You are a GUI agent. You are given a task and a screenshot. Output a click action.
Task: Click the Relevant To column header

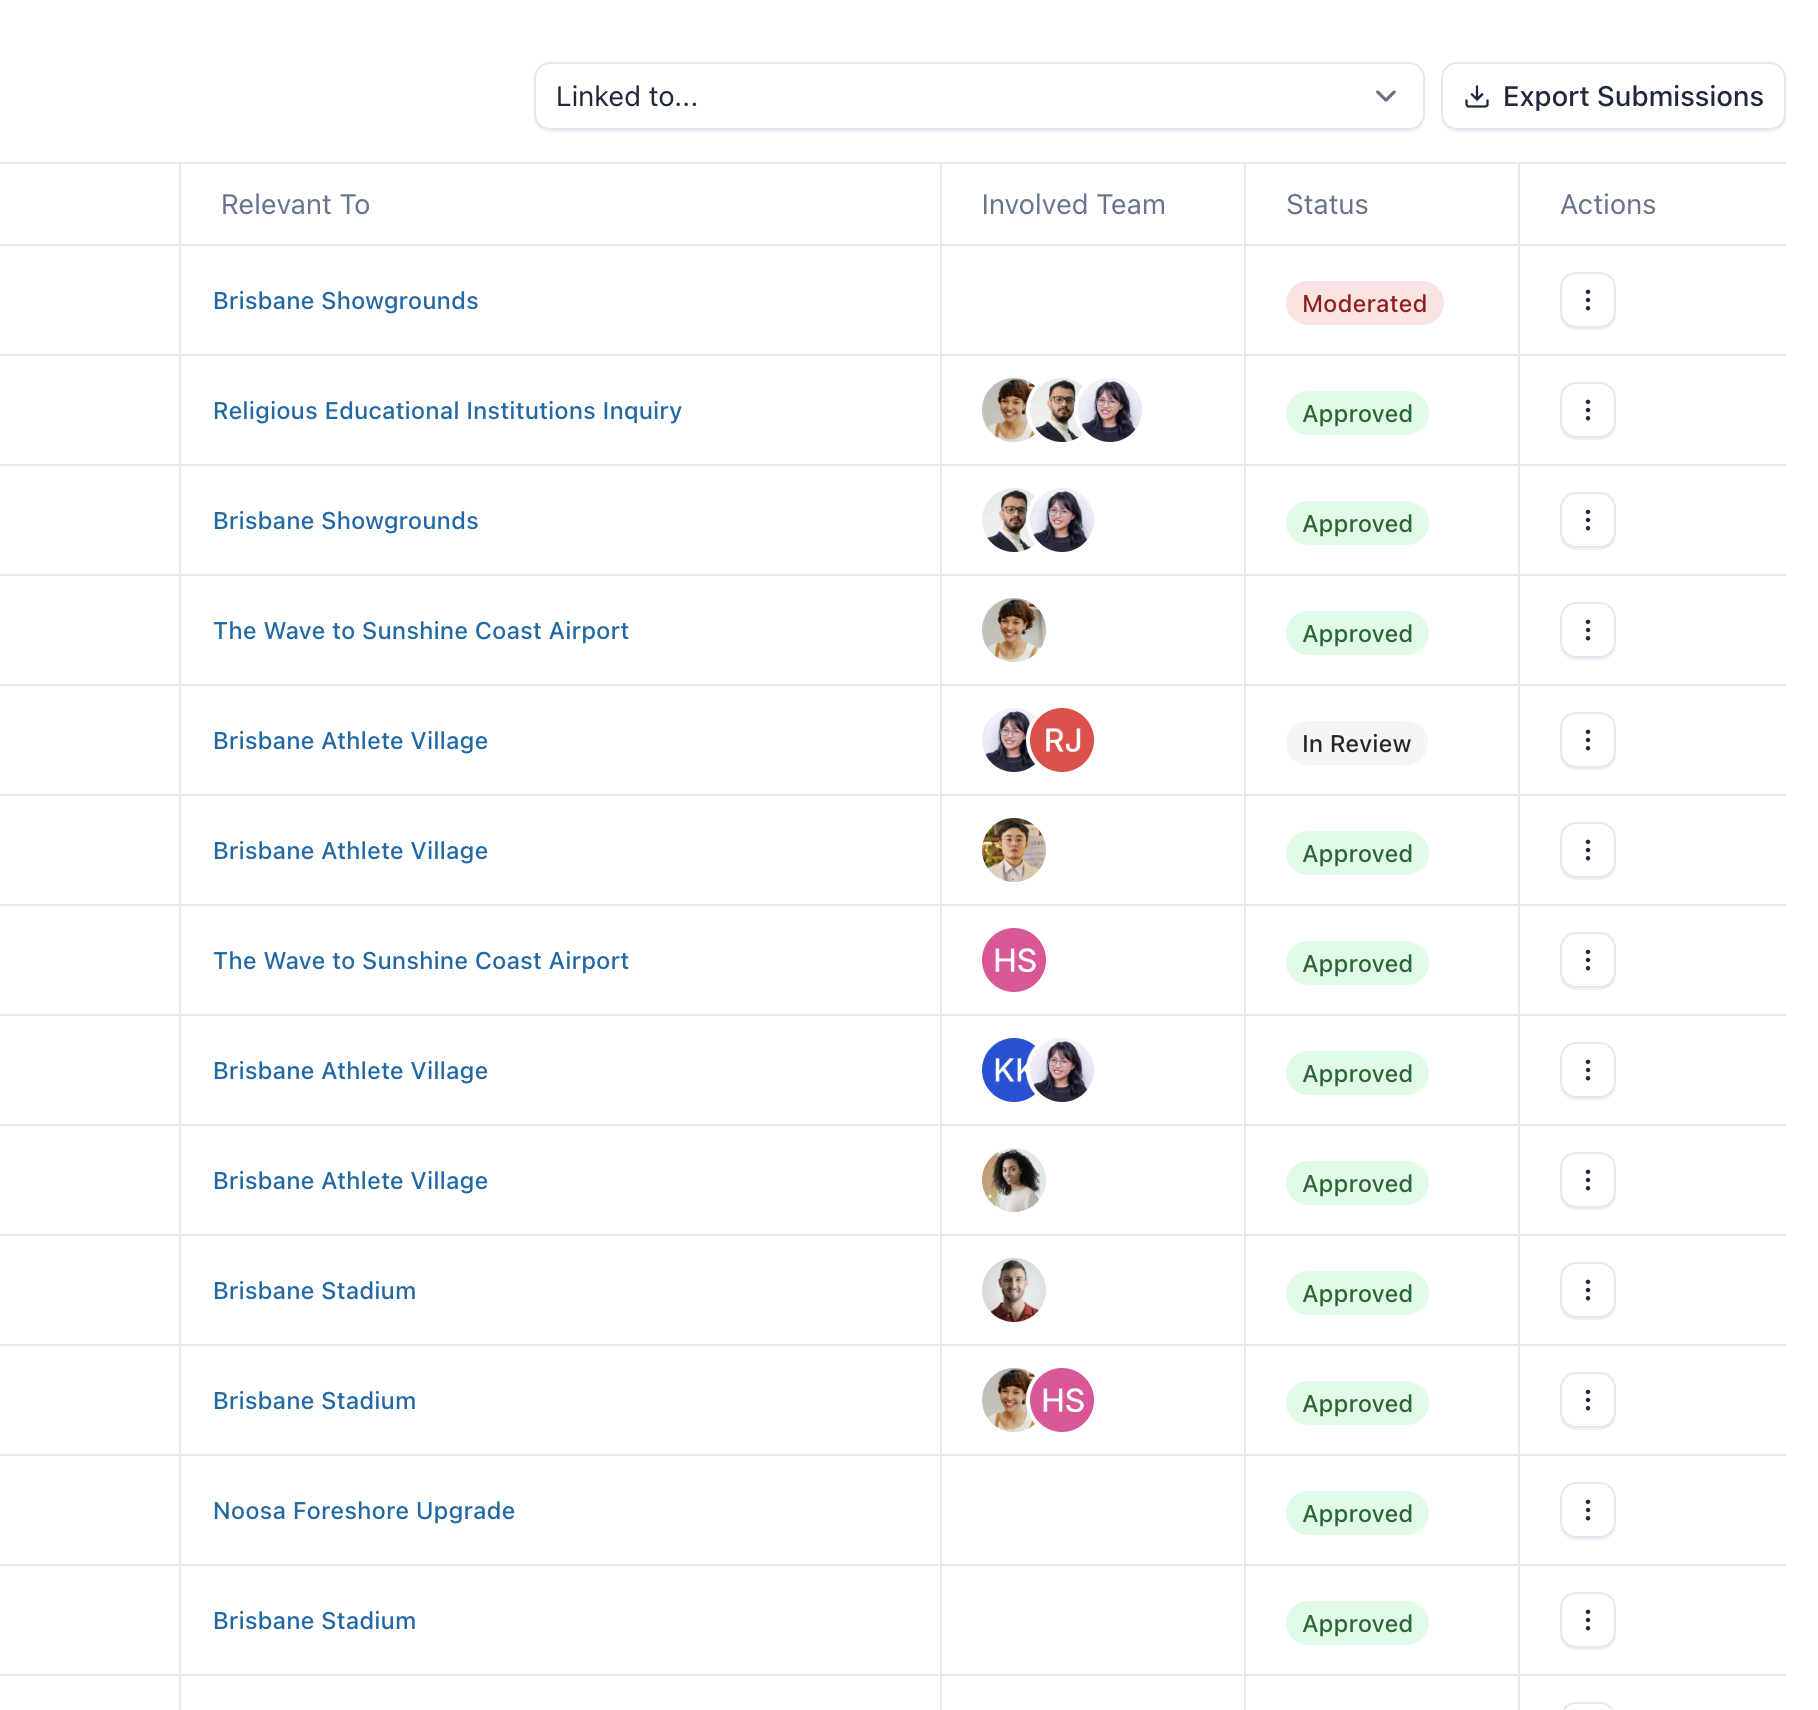pos(295,205)
